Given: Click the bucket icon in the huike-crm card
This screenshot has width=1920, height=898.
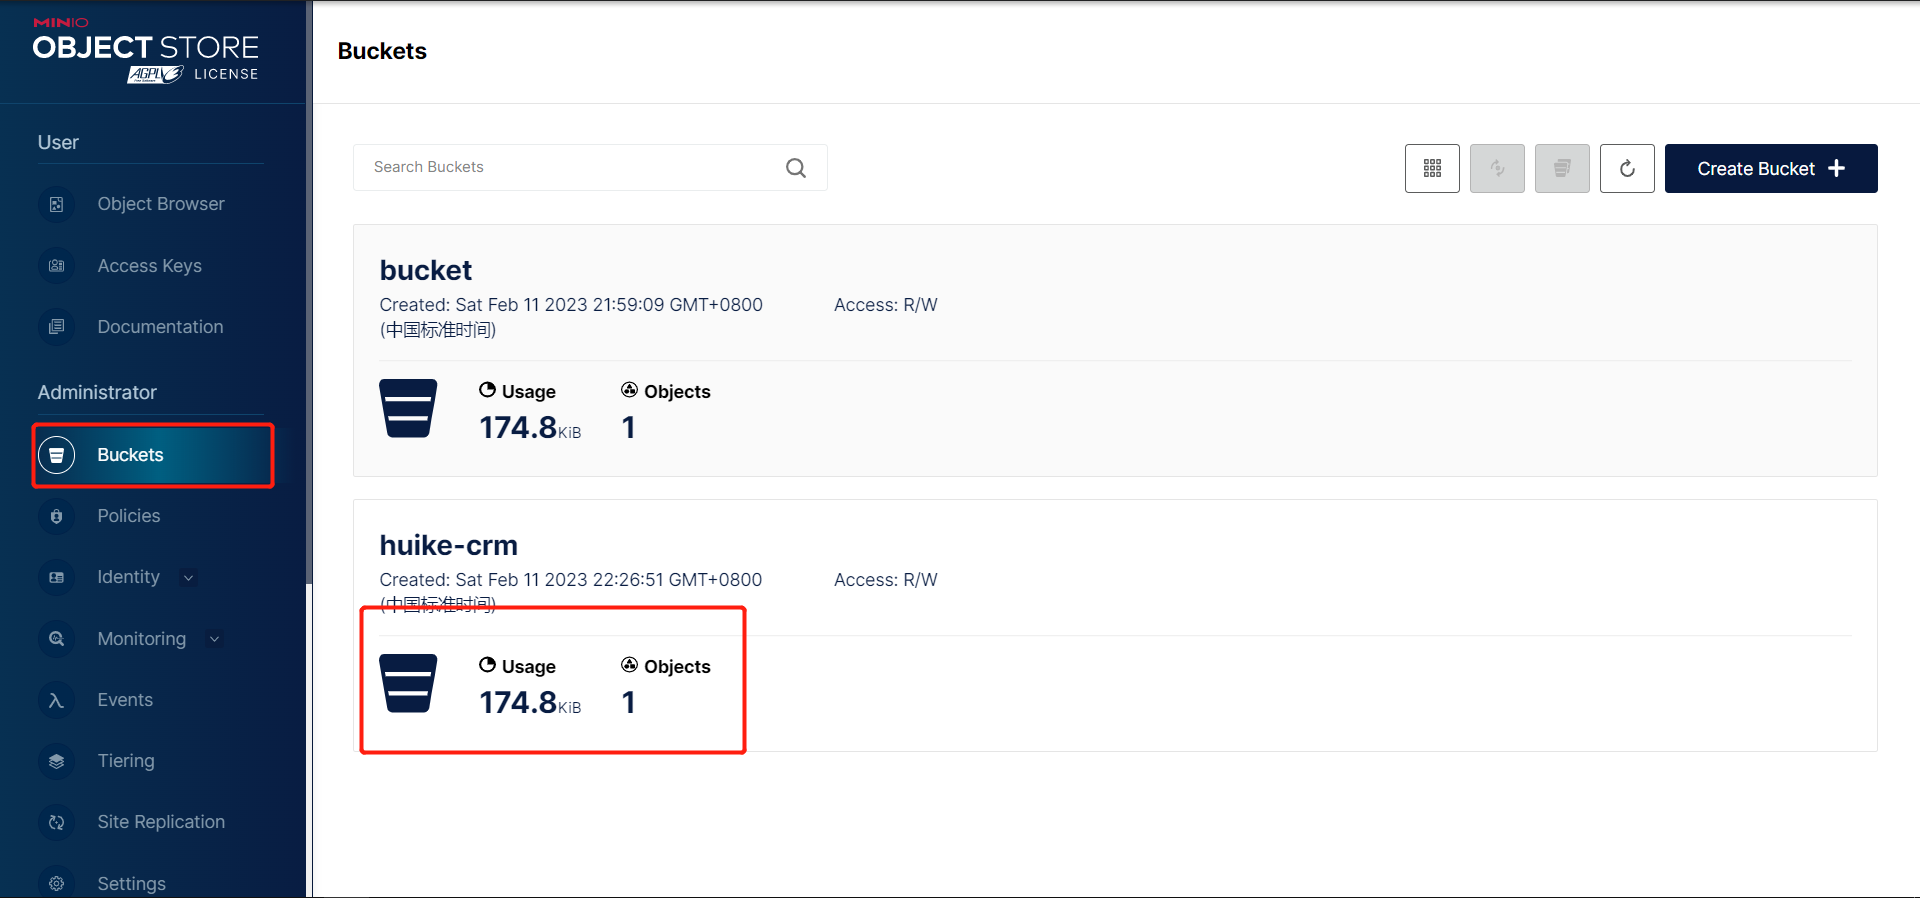Looking at the screenshot, I should point(408,683).
